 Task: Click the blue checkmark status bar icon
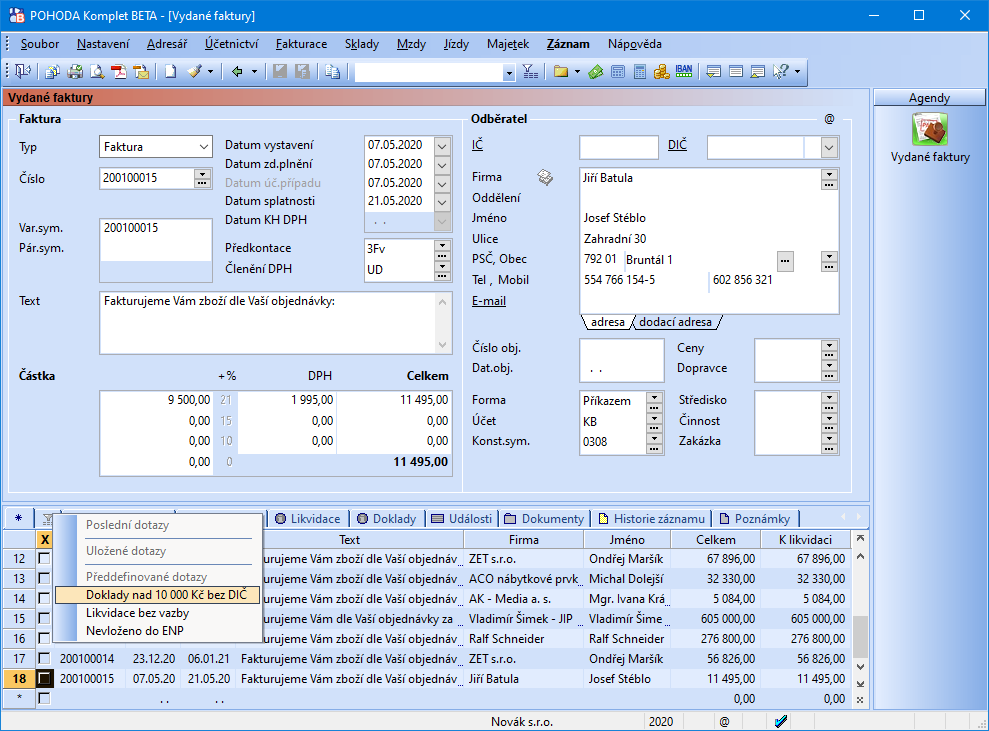(781, 722)
